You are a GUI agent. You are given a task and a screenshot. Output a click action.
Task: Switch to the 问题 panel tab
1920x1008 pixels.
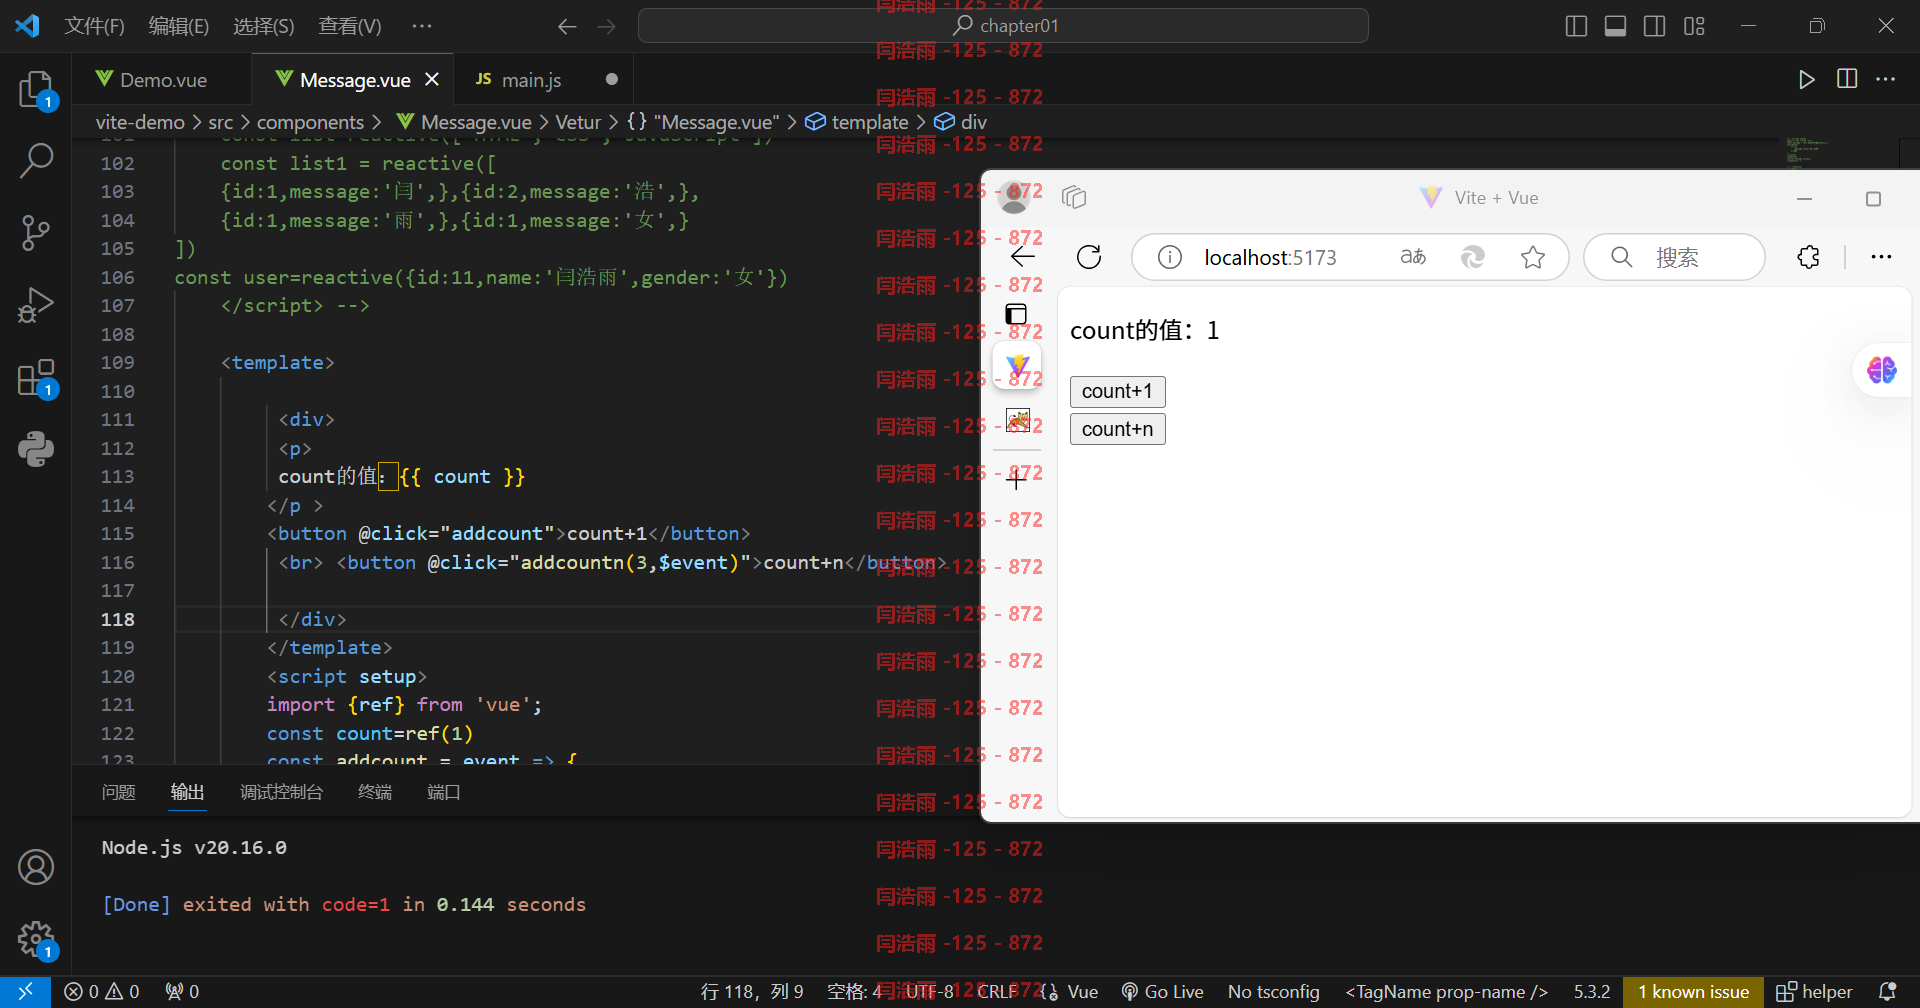tap(118, 792)
